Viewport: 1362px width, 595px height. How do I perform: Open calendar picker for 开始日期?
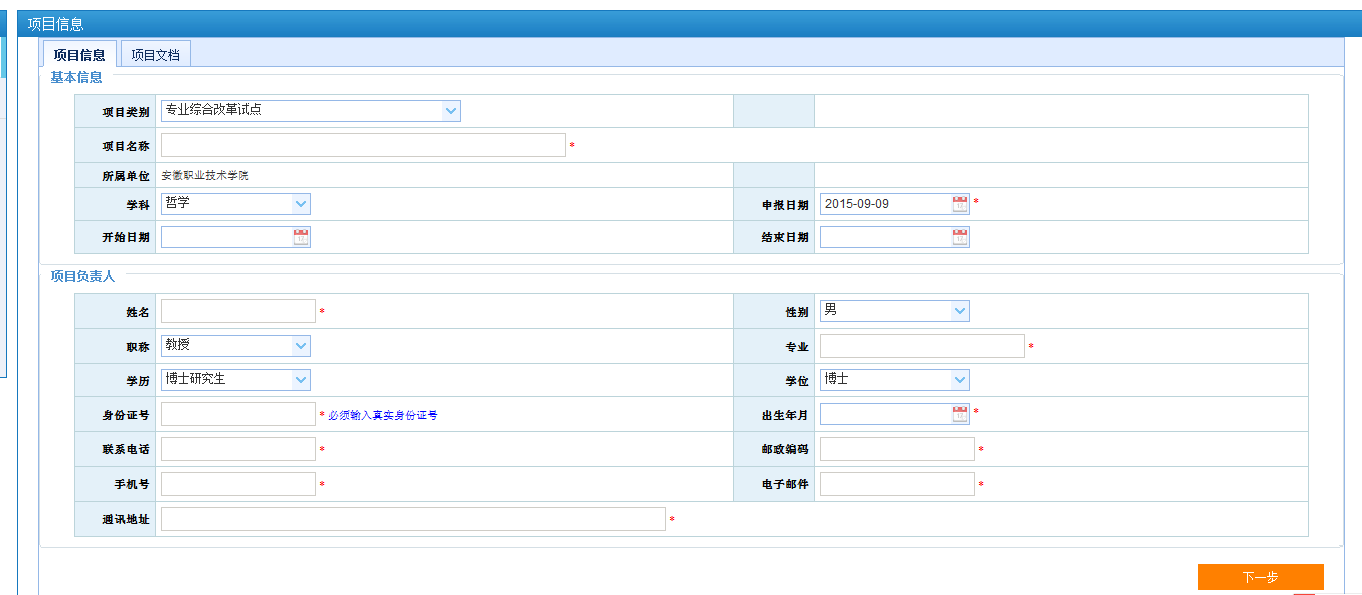tap(301, 237)
